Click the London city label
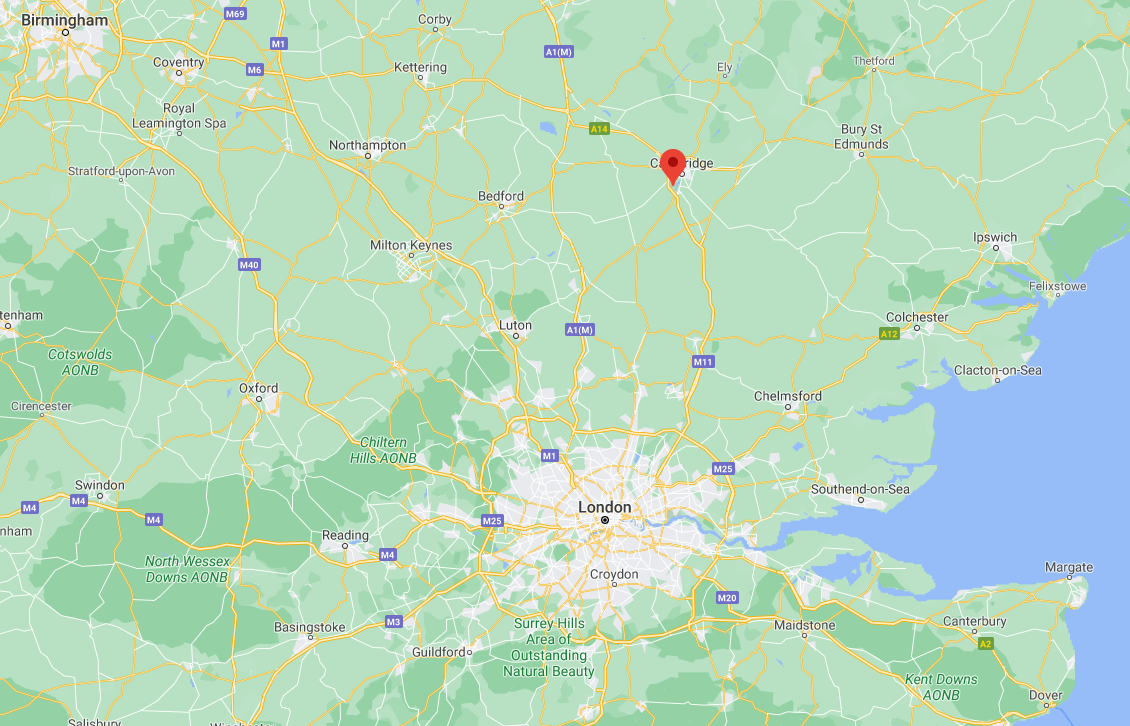1130x726 pixels. 605,507
